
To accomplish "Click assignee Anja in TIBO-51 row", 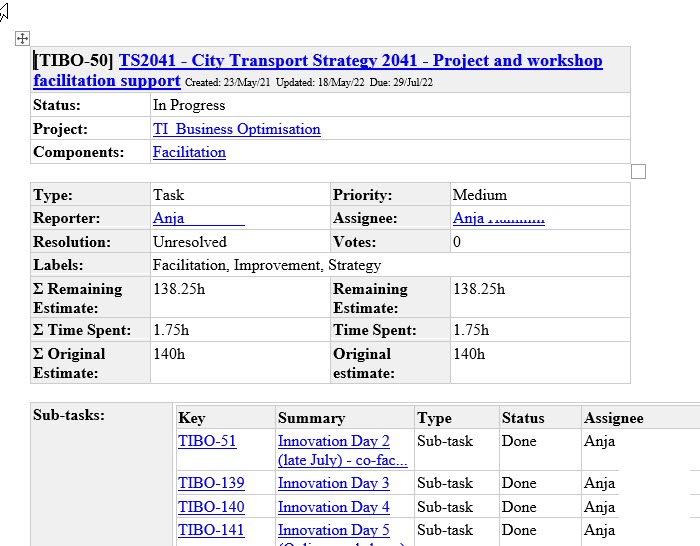I will tap(600, 441).
